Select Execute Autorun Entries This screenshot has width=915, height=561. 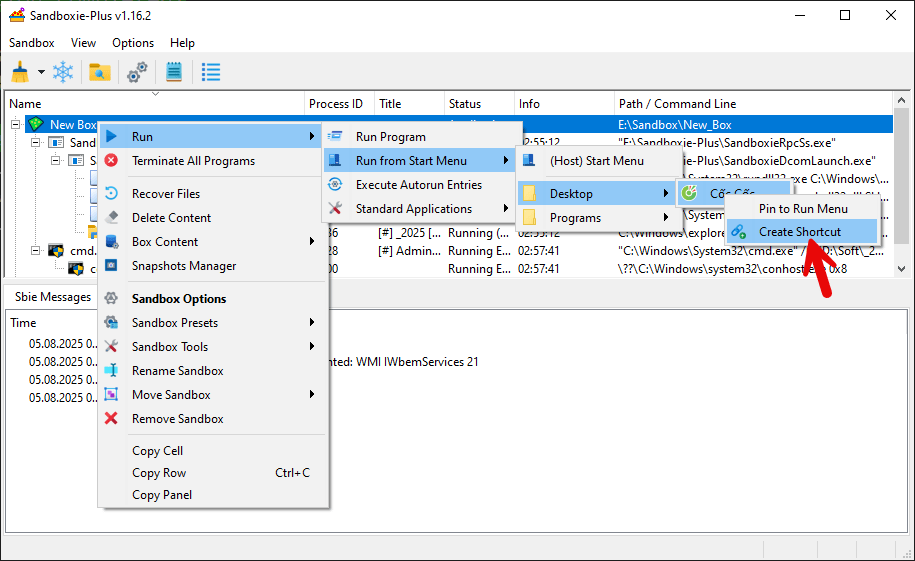[x=419, y=184]
